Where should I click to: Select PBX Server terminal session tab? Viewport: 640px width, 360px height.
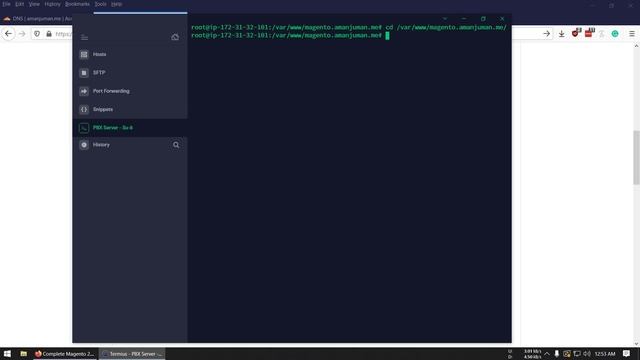click(130, 128)
